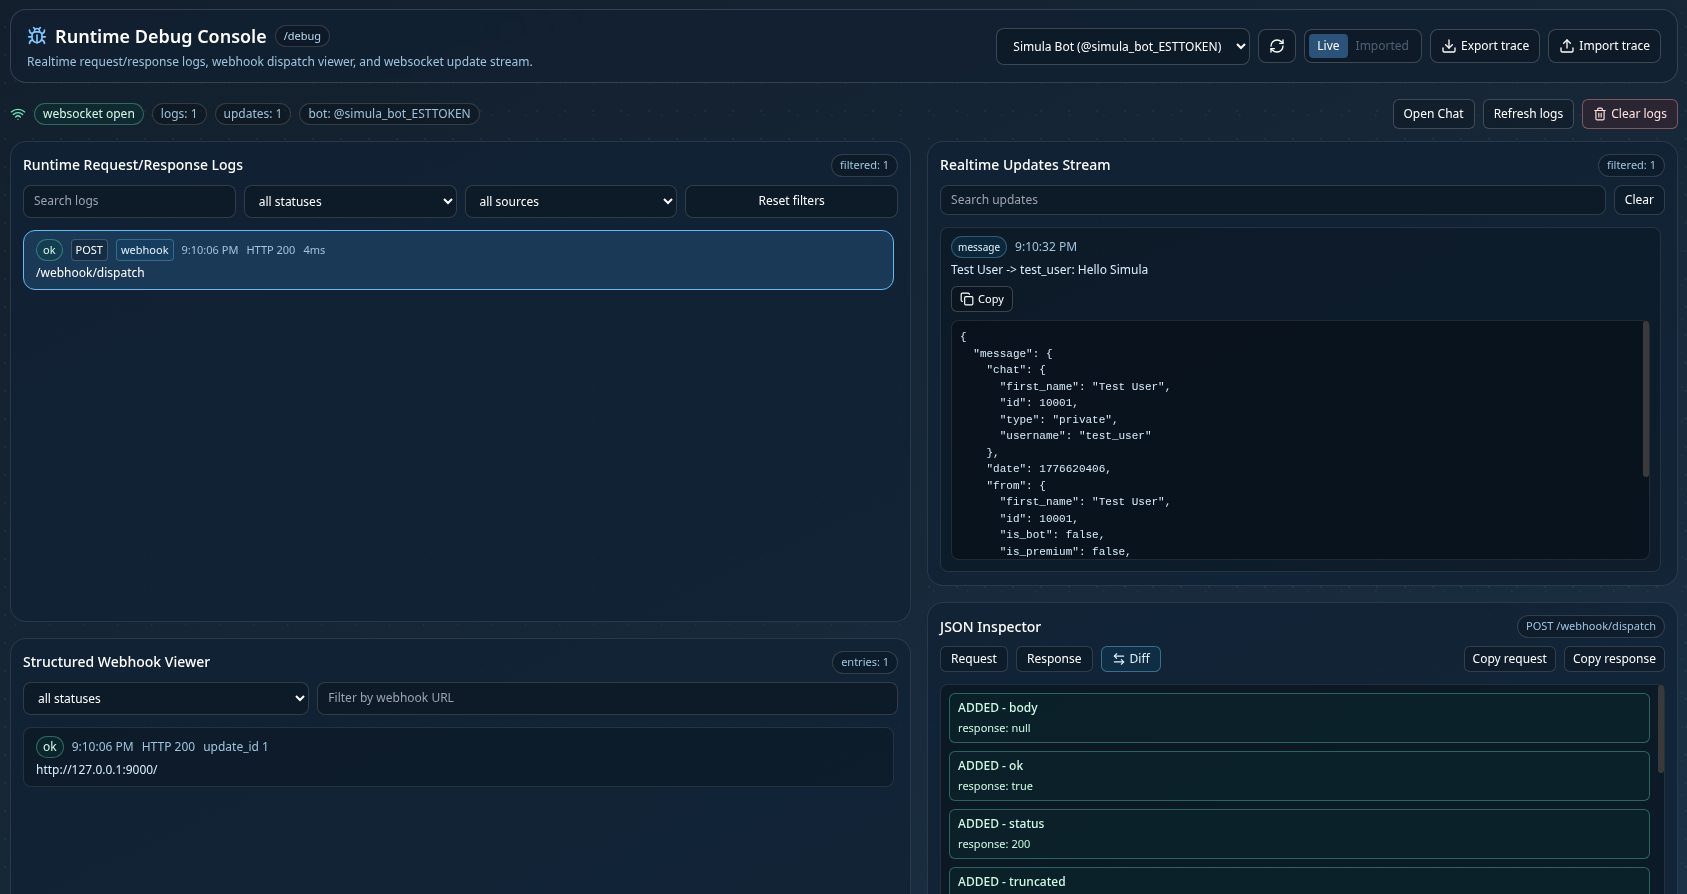Click the bug icon beside Runtime Debug Console
Image resolution: width=1687 pixels, height=894 pixels.
pos(37,36)
